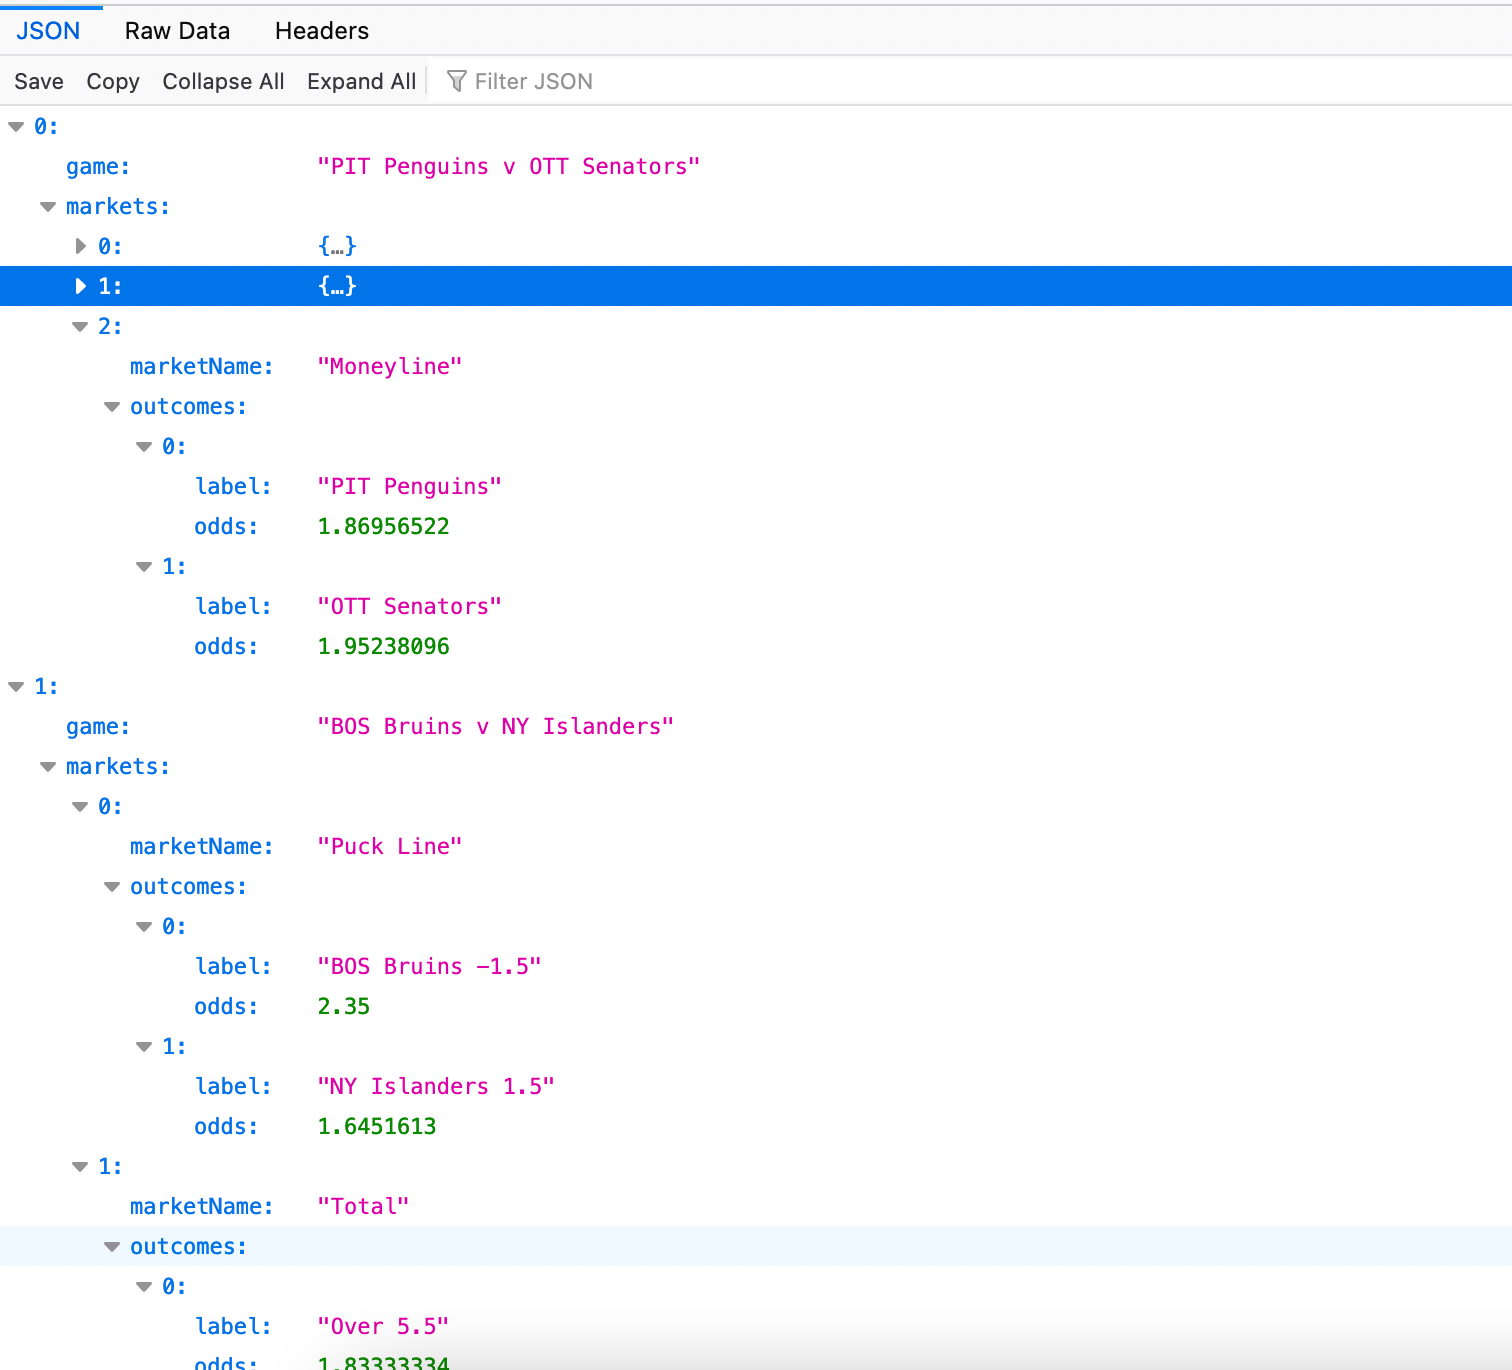
Task: Select the game key of first item
Action: [98, 166]
